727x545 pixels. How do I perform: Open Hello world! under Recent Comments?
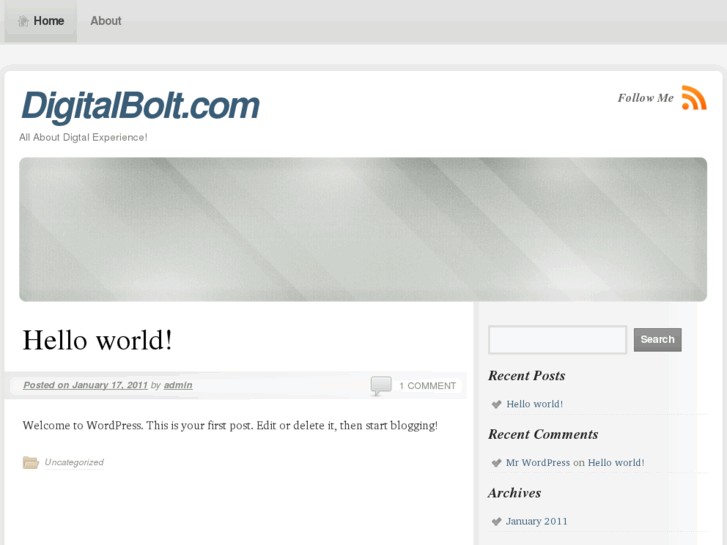coord(616,462)
